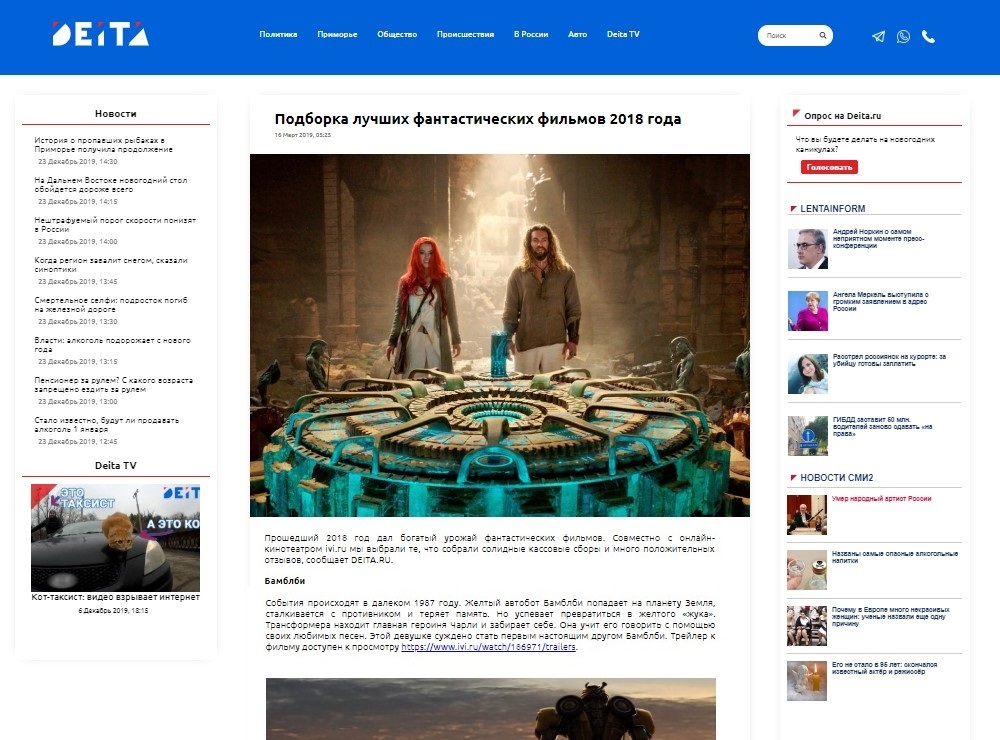Click the Ангела Меркель thumbnail photo
Image resolution: width=1000 pixels, height=740 pixels.
click(x=807, y=311)
